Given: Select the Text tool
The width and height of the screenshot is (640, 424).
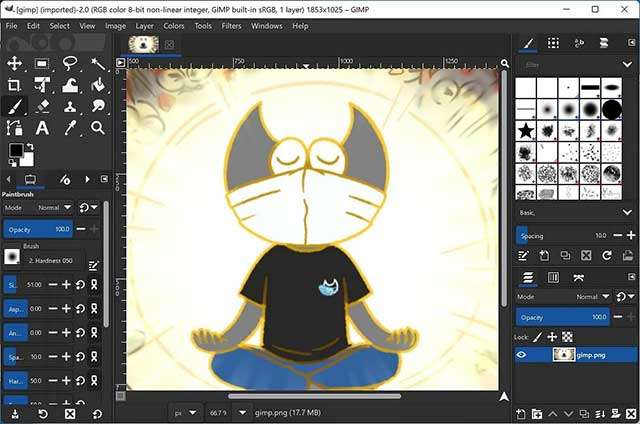Looking at the screenshot, I should (43, 128).
